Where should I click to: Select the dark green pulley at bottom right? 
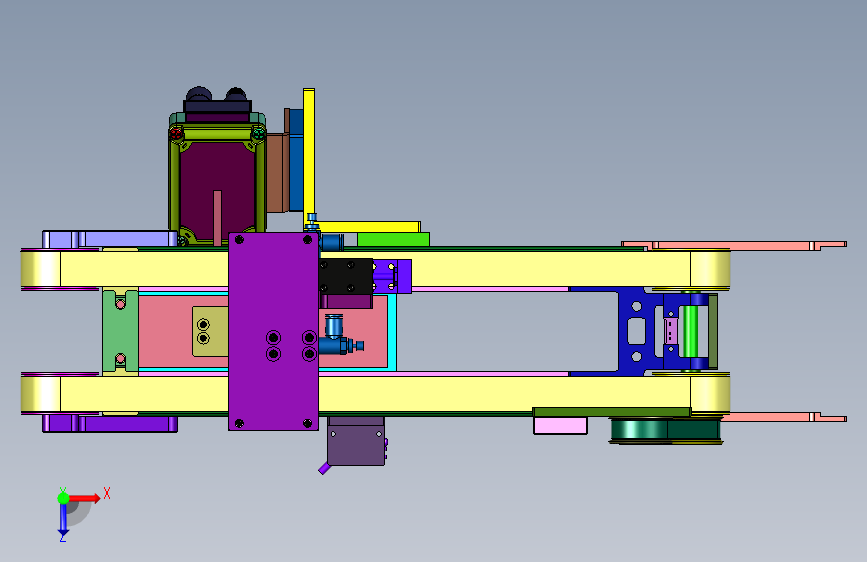(666, 430)
